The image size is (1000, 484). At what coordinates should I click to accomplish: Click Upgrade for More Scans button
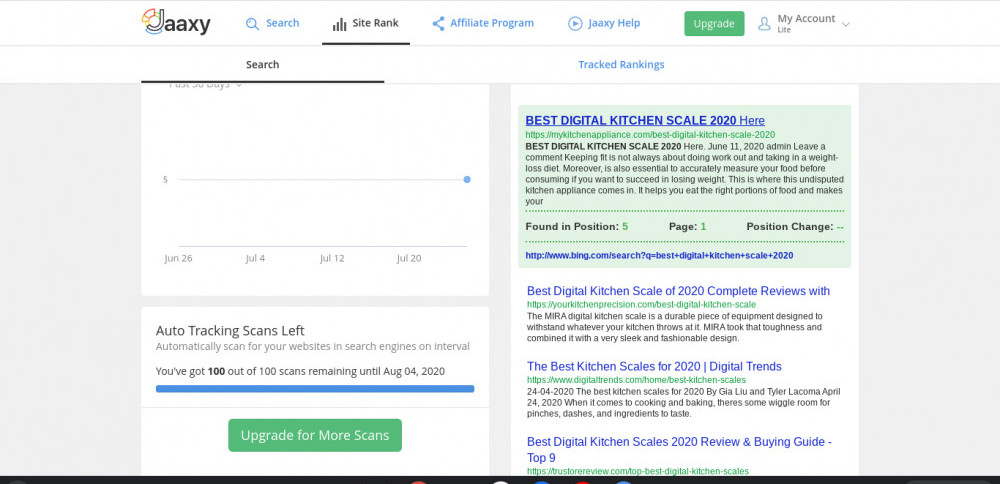315,436
